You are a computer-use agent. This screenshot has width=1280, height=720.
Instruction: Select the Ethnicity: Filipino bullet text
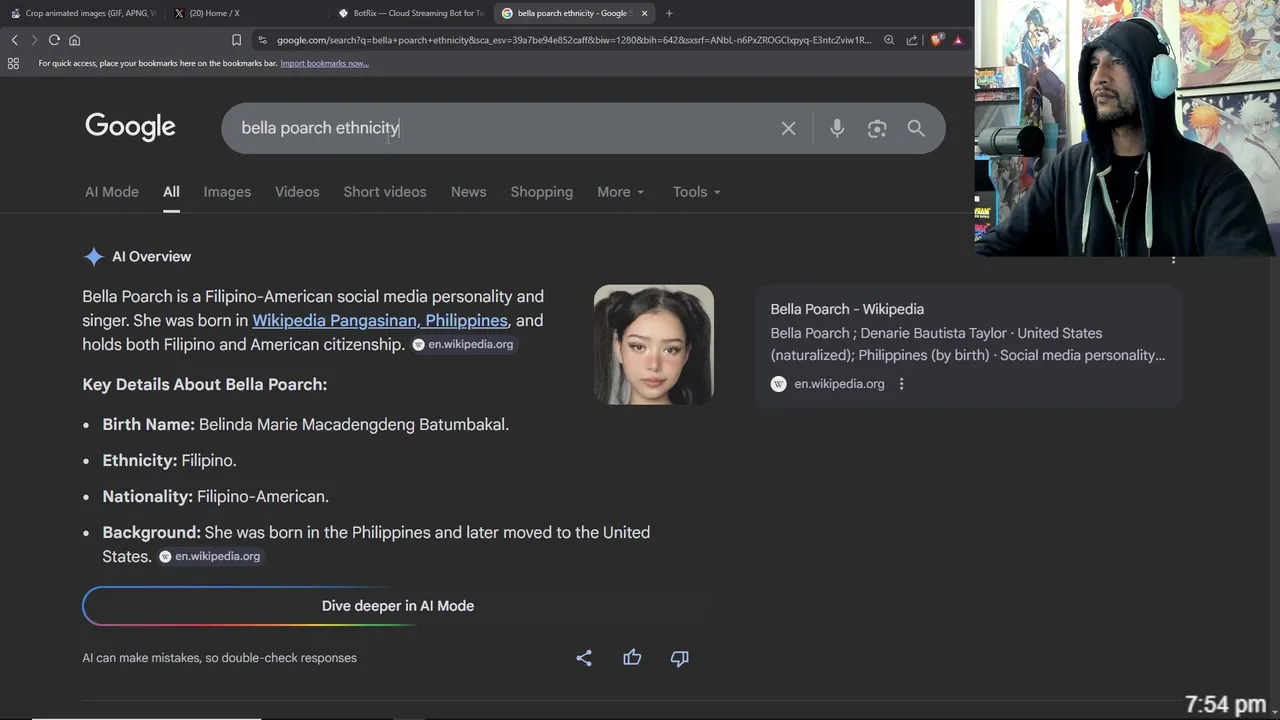point(169,460)
